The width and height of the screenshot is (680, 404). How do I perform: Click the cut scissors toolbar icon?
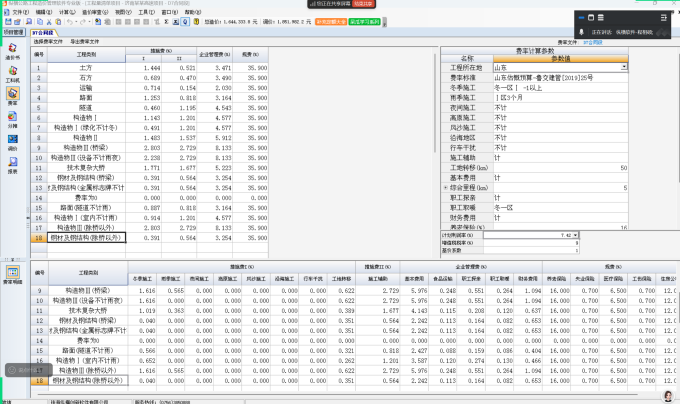click(49, 22)
